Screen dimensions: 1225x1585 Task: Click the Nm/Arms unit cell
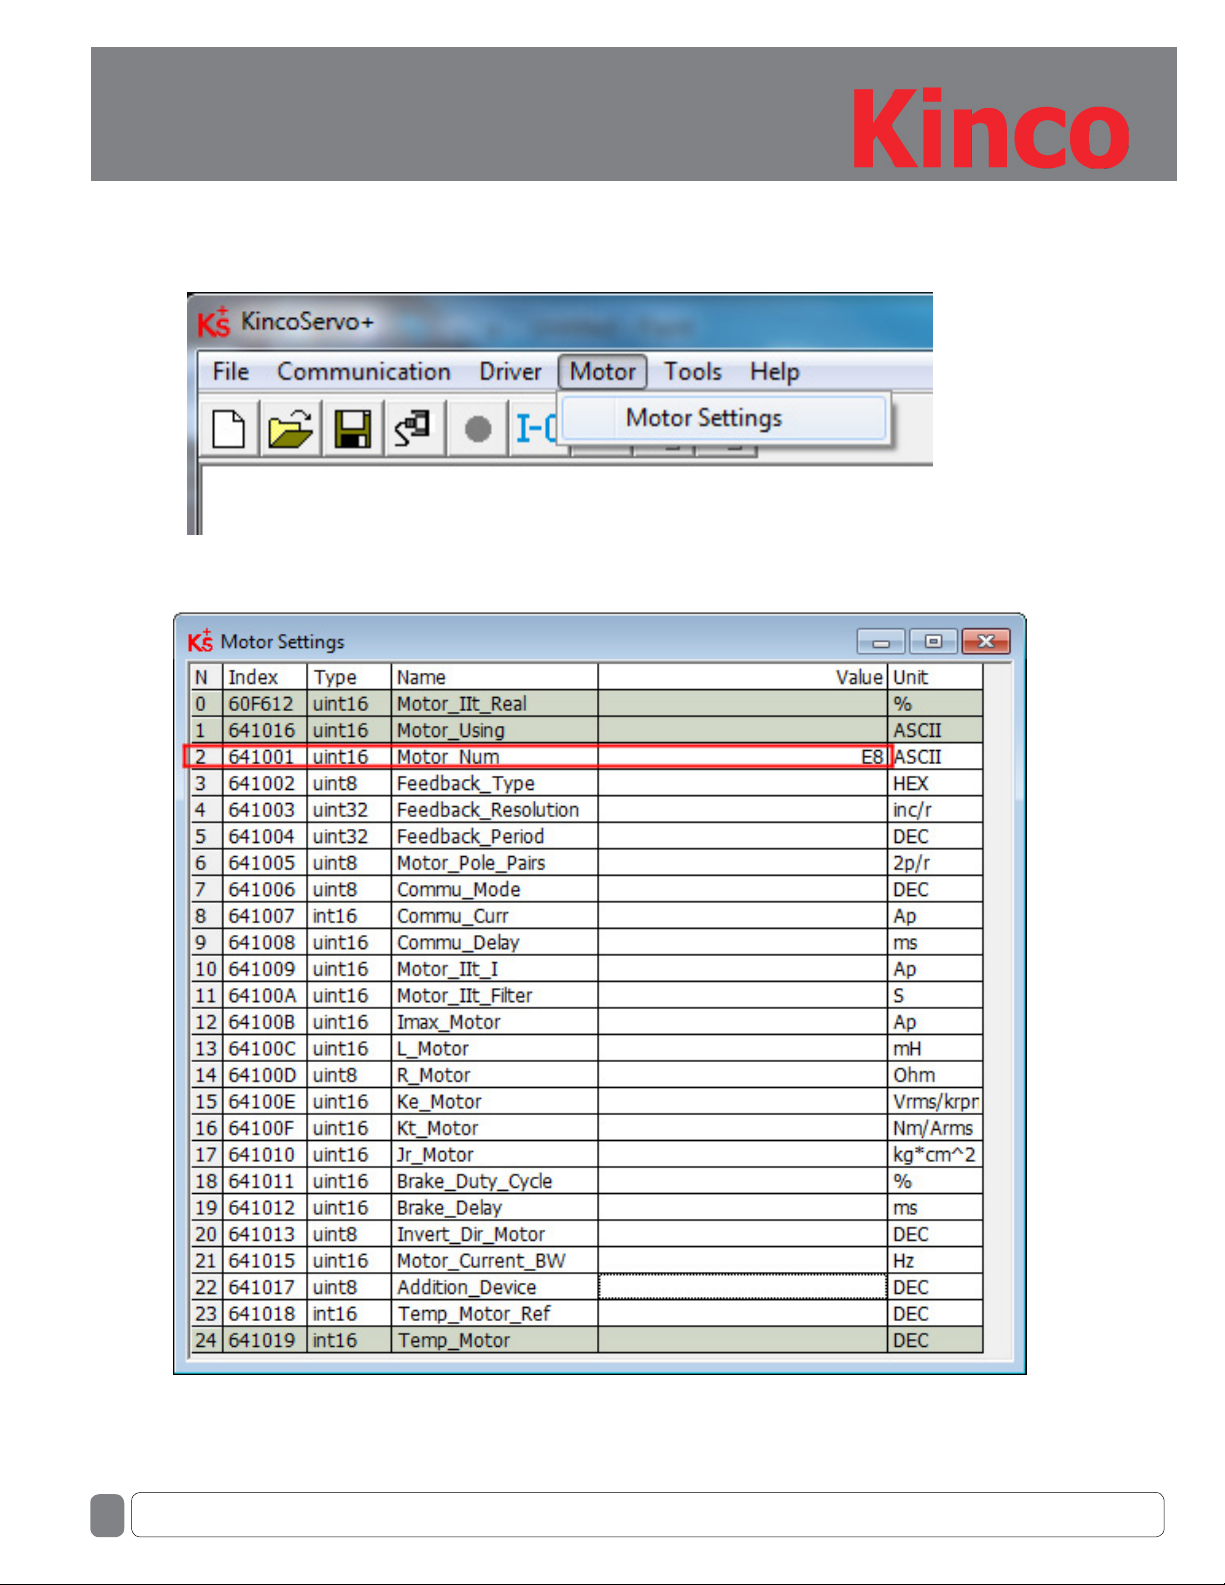coord(935,1128)
